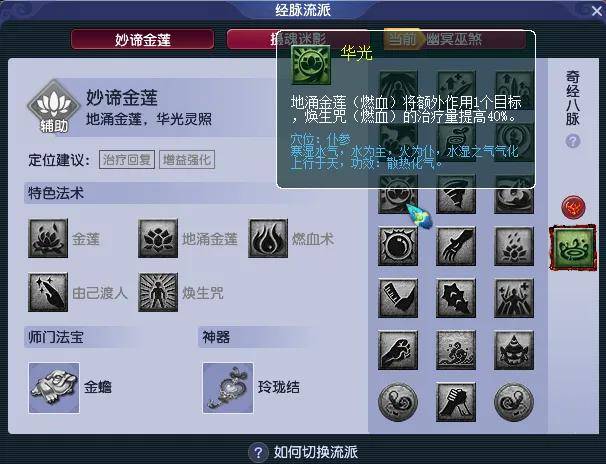The image size is (606, 464).
Task: Select the green lotus 奇经八脉 icon
Action: [x=573, y=248]
